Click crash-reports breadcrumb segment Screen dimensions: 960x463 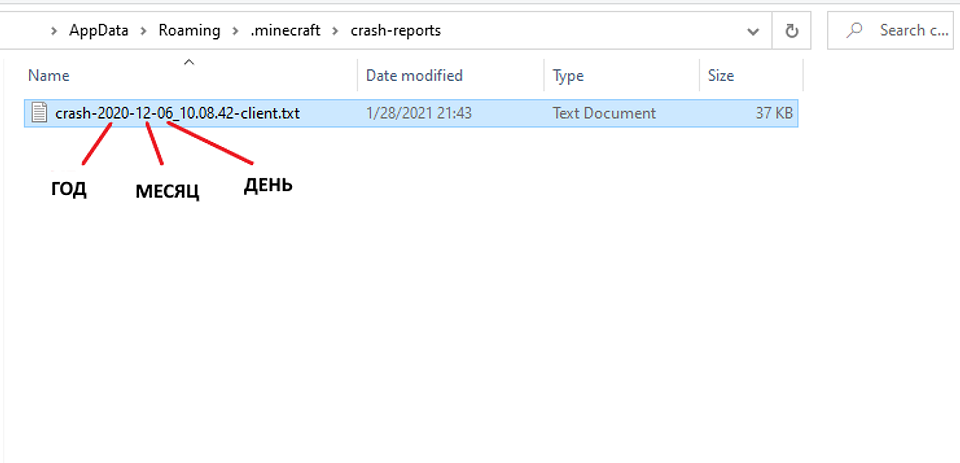[396, 30]
